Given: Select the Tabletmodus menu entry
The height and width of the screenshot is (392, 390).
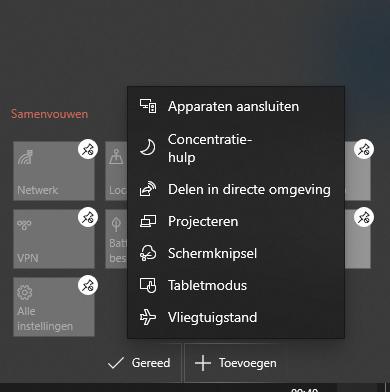Looking at the screenshot, I should pyautogui.click(x=236, y=285).
